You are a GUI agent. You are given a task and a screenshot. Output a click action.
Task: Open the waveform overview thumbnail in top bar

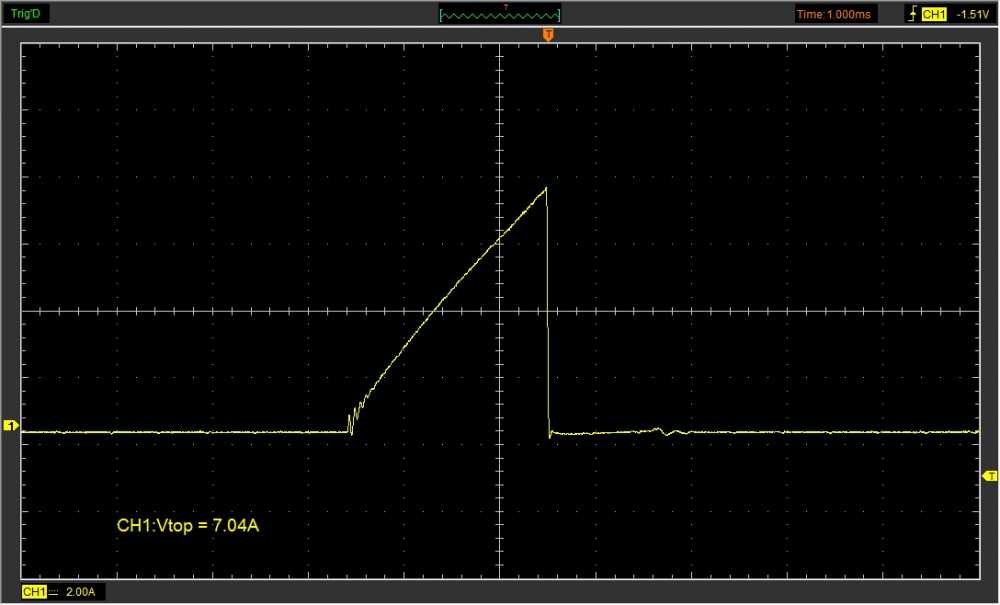(500, 15)
